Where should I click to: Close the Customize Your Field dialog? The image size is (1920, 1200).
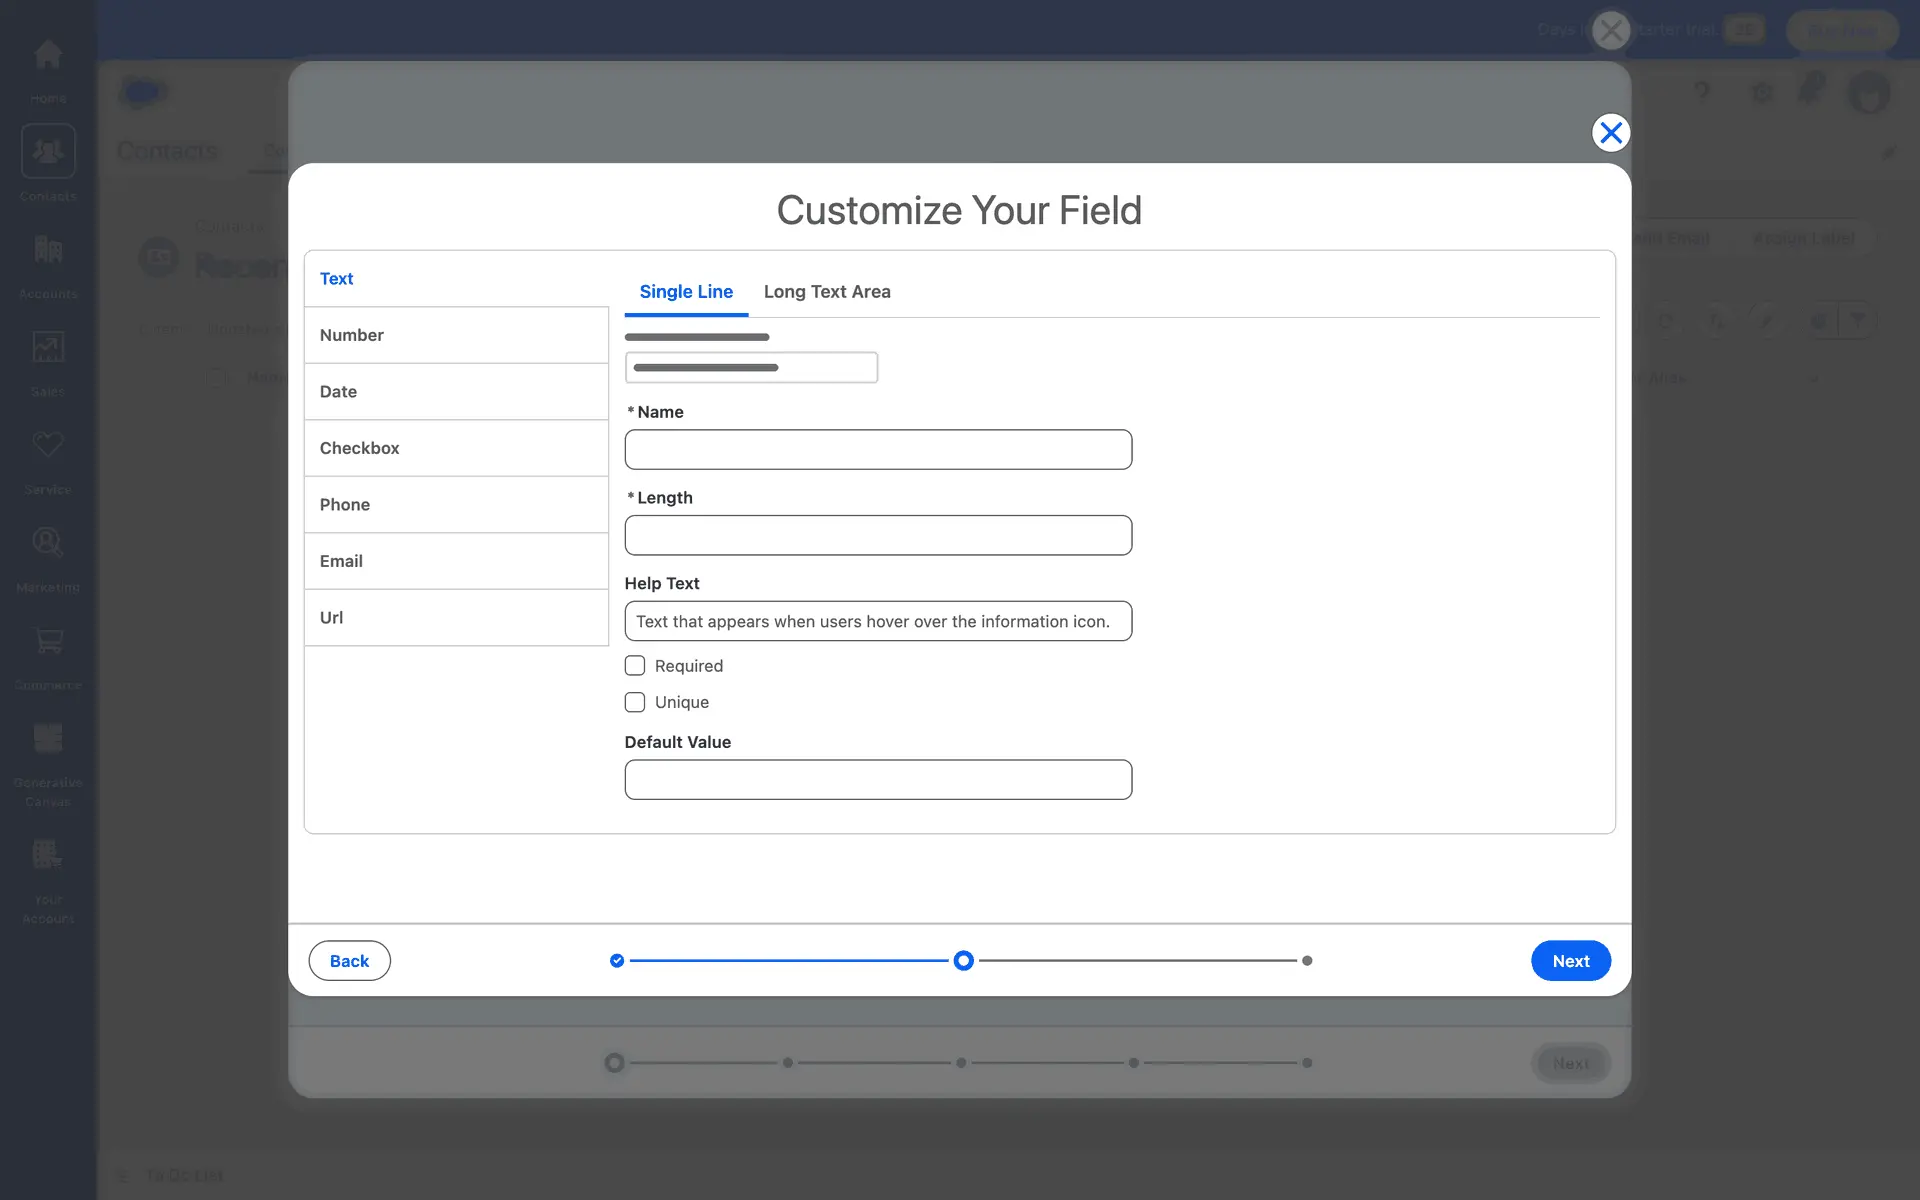(x=1610, y=132)
